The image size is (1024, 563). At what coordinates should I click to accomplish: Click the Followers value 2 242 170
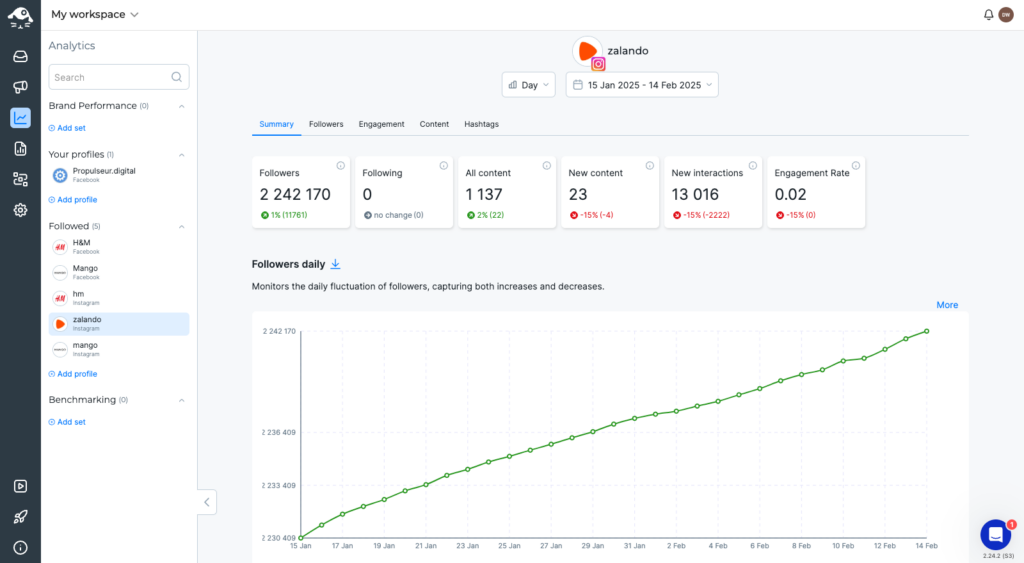point(295,195)
